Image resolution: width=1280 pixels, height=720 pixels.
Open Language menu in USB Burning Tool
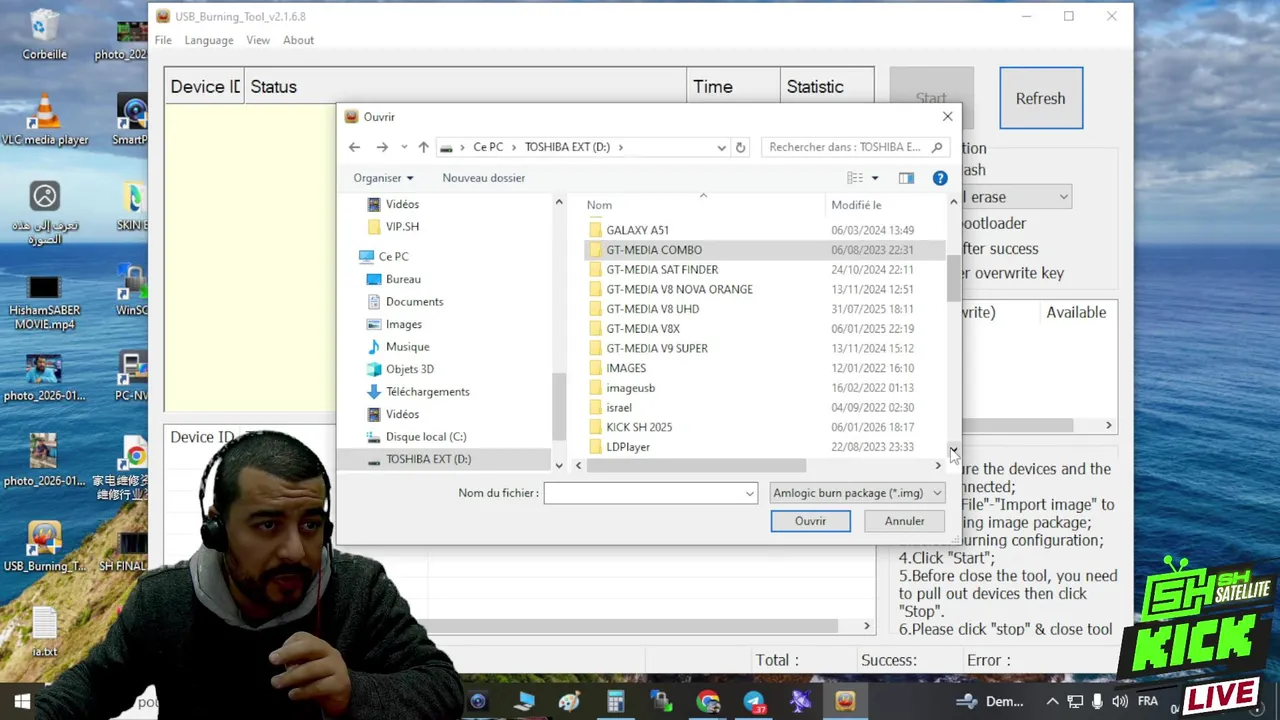[209, 40]
